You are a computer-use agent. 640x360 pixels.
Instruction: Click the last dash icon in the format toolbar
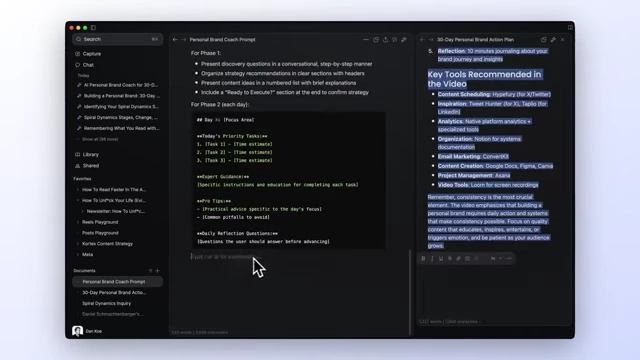point(509,258)
